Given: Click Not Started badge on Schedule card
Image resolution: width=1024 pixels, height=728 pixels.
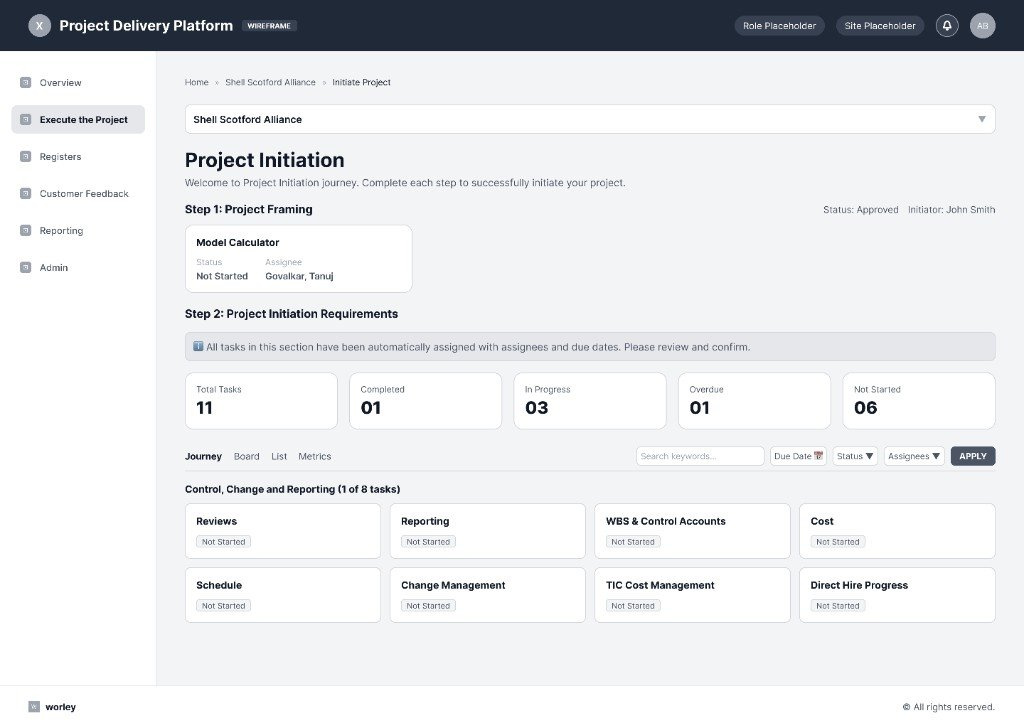Looking at the screenshot, I should [223, 605].
